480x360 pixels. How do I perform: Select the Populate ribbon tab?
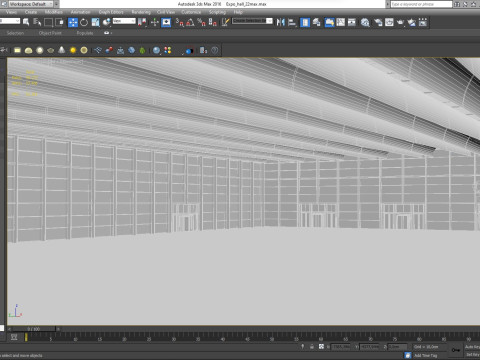point(85,33)
